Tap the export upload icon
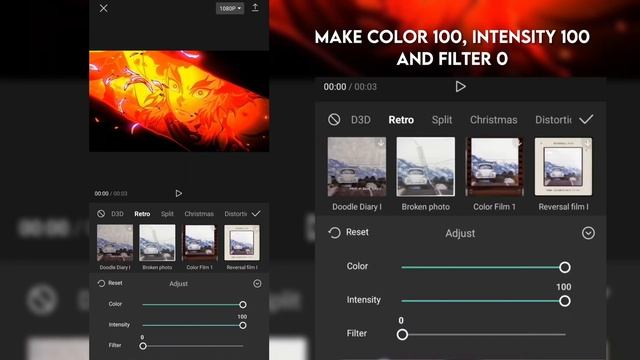The image size is (640, 360). pyautogui.click(x=255, y=8)
